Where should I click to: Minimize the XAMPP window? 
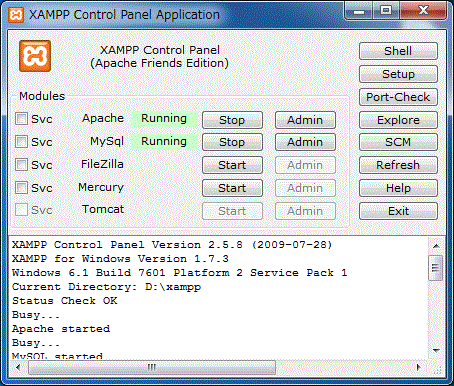tap(359, 12)
